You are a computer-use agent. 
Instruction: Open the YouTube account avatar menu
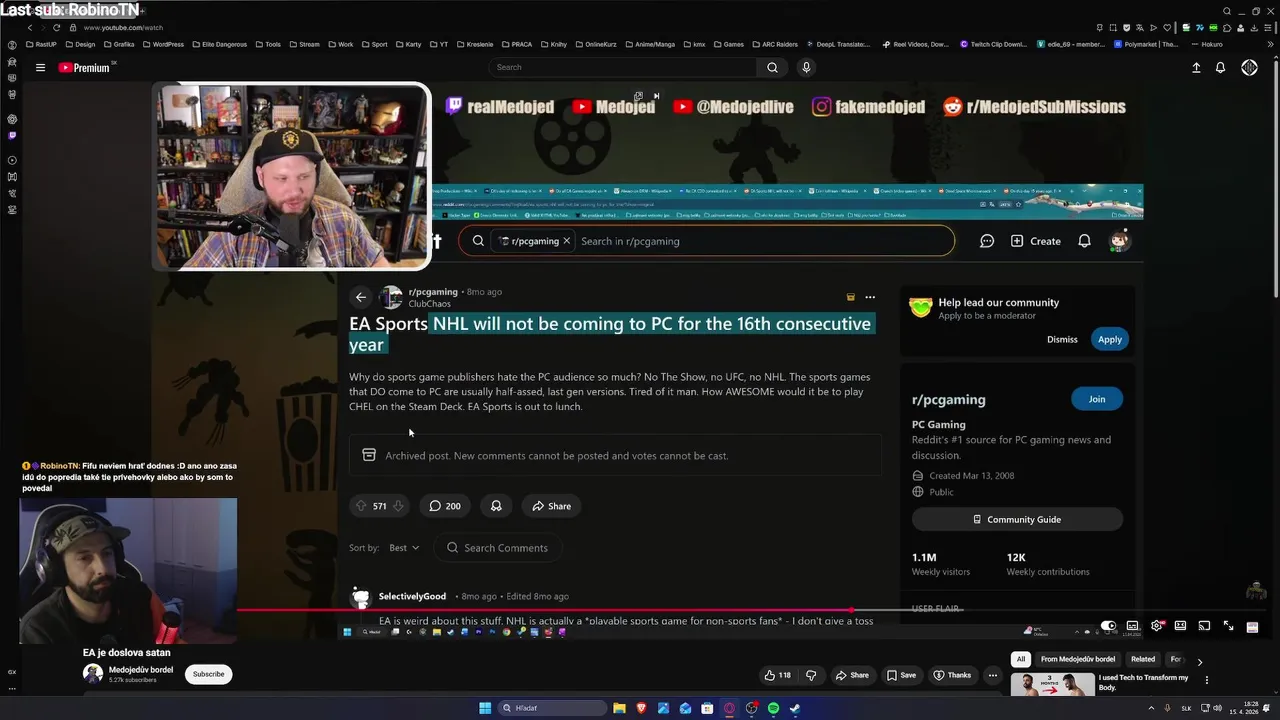tap(1249, 67)
